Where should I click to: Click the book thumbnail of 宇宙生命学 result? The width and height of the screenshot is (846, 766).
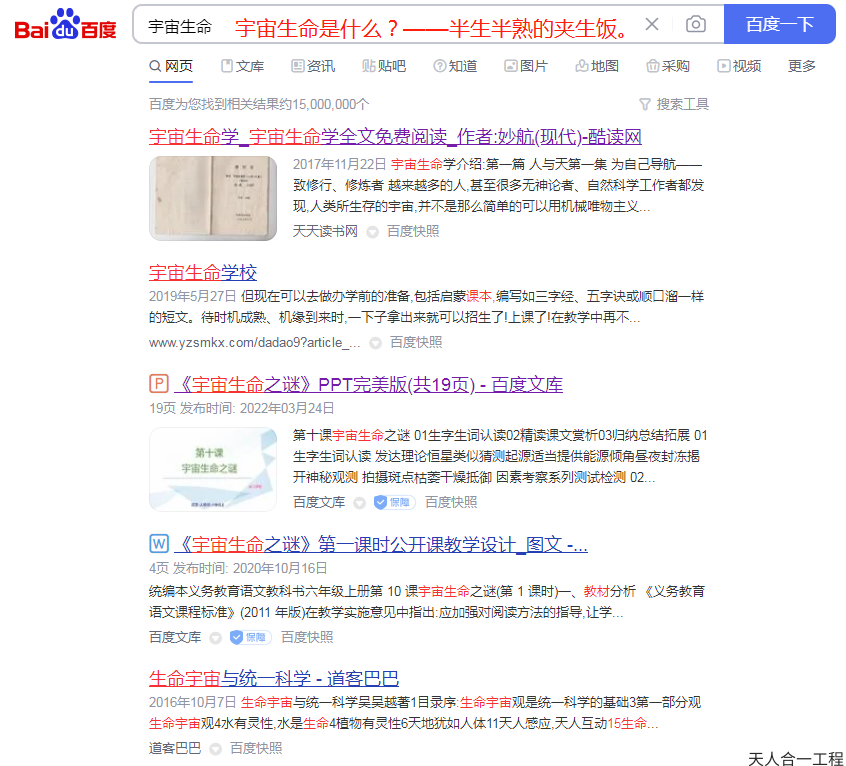pyautogui.click(x=213, y=198)
